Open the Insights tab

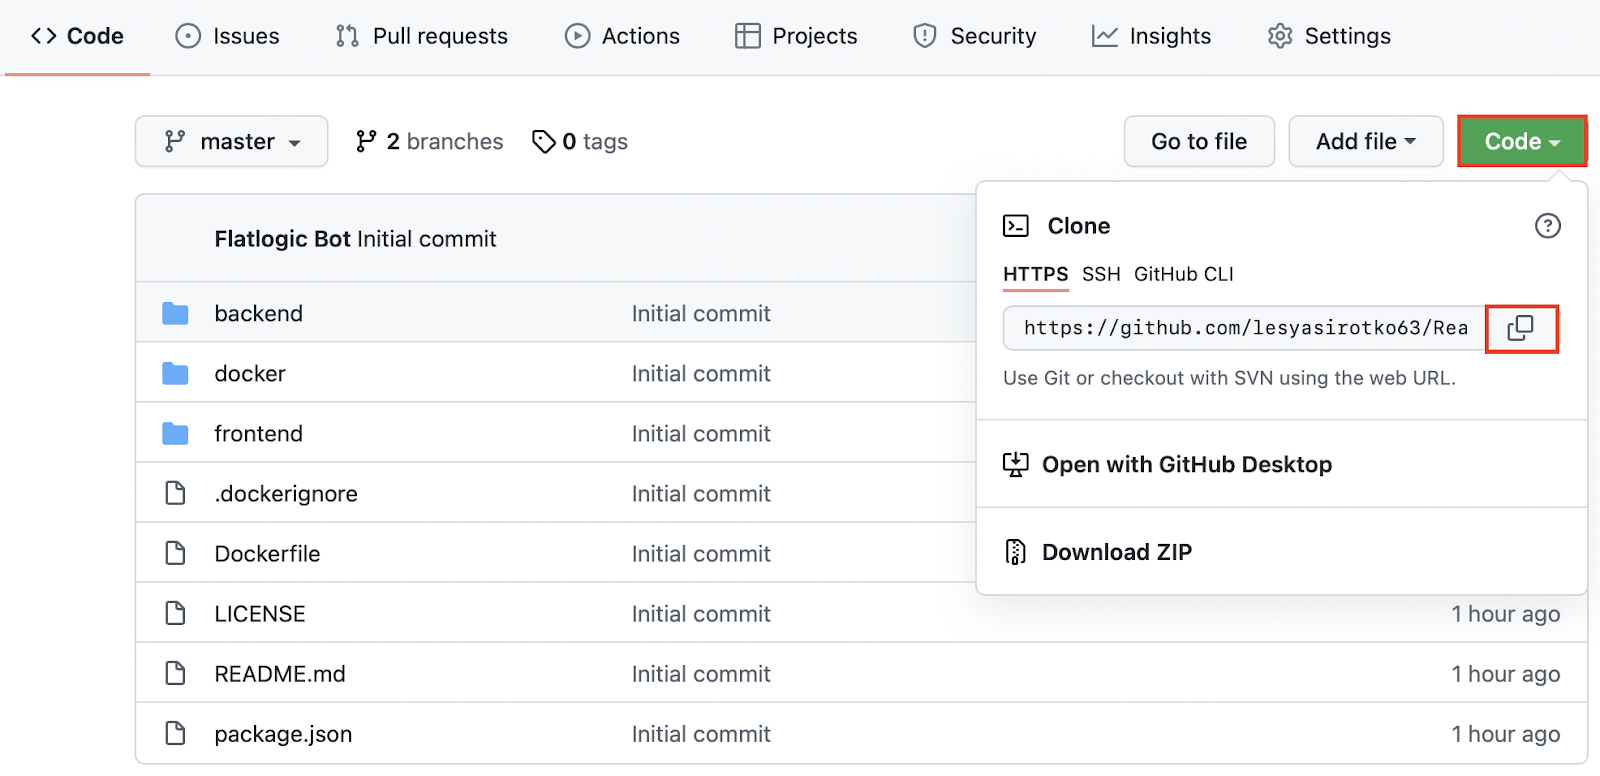pos(1151,36)
